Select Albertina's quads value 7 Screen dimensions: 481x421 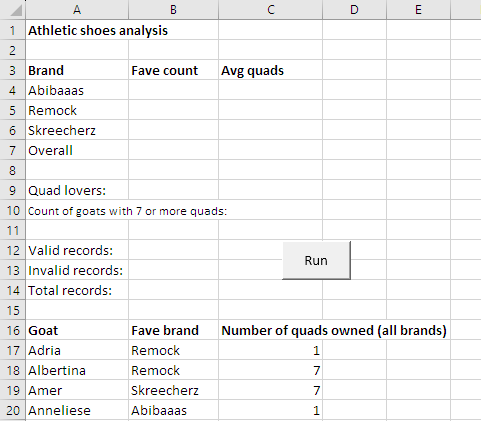click(x=271, y=370)
